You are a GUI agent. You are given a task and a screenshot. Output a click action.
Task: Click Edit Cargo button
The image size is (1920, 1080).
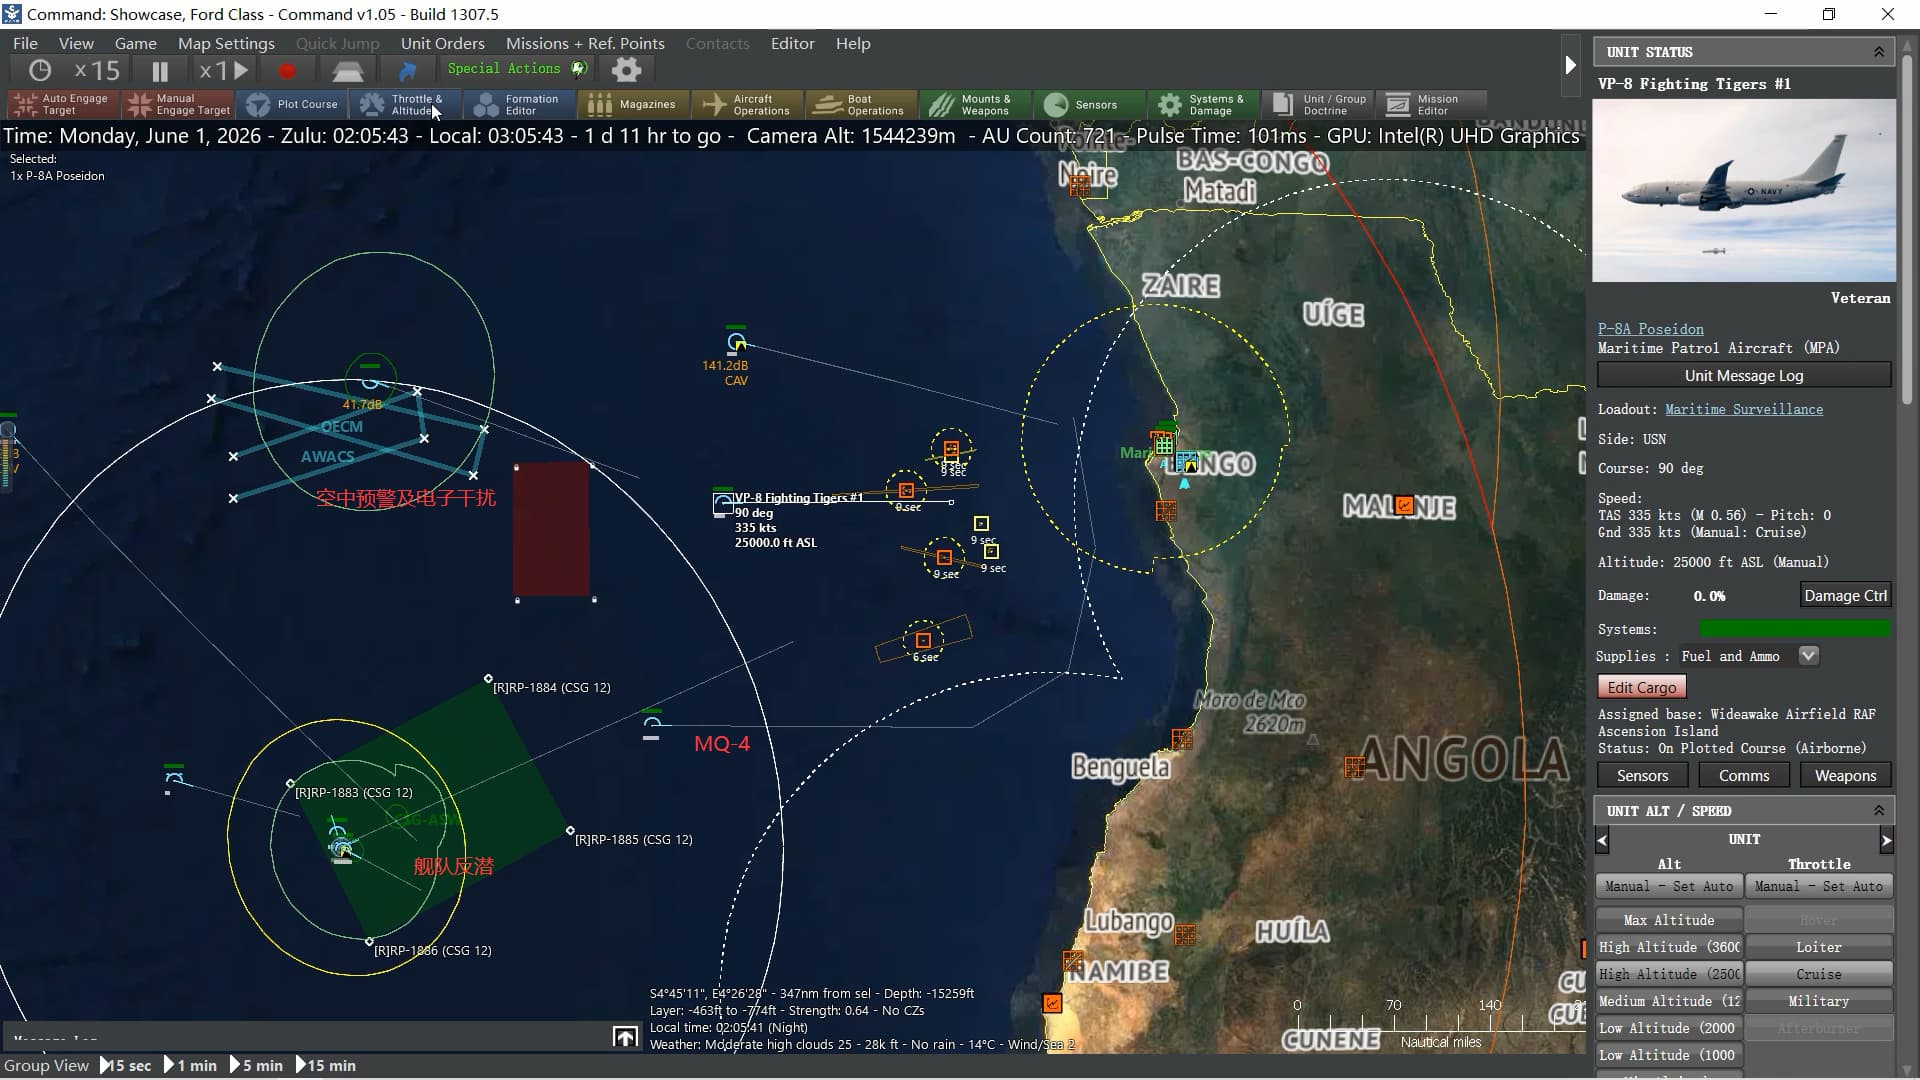click(x=1641, y=688)
